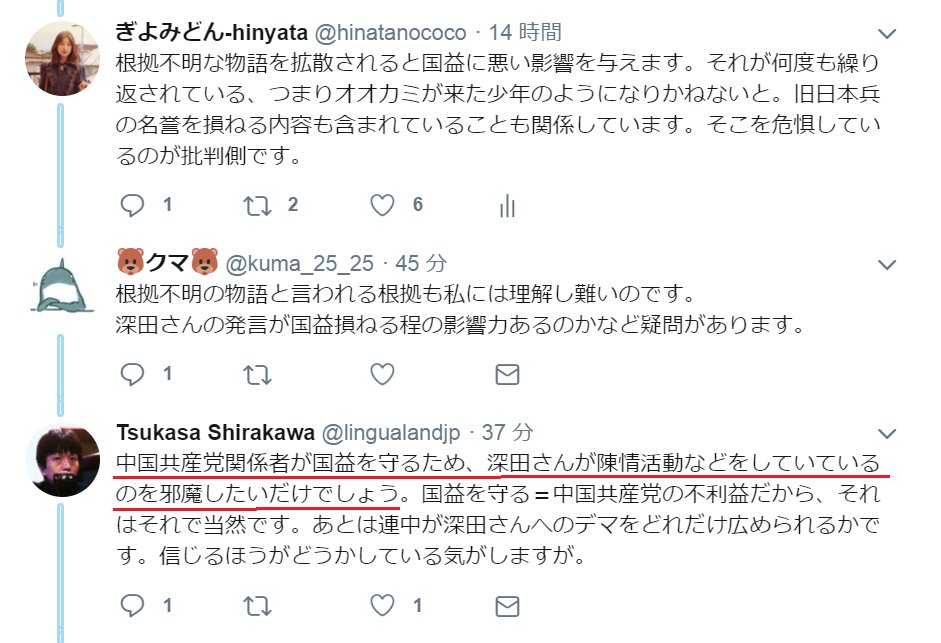The height and width of the screenshot is (643, 941).
Task: Reply to クマ's tweet
Action: point(132,374)
